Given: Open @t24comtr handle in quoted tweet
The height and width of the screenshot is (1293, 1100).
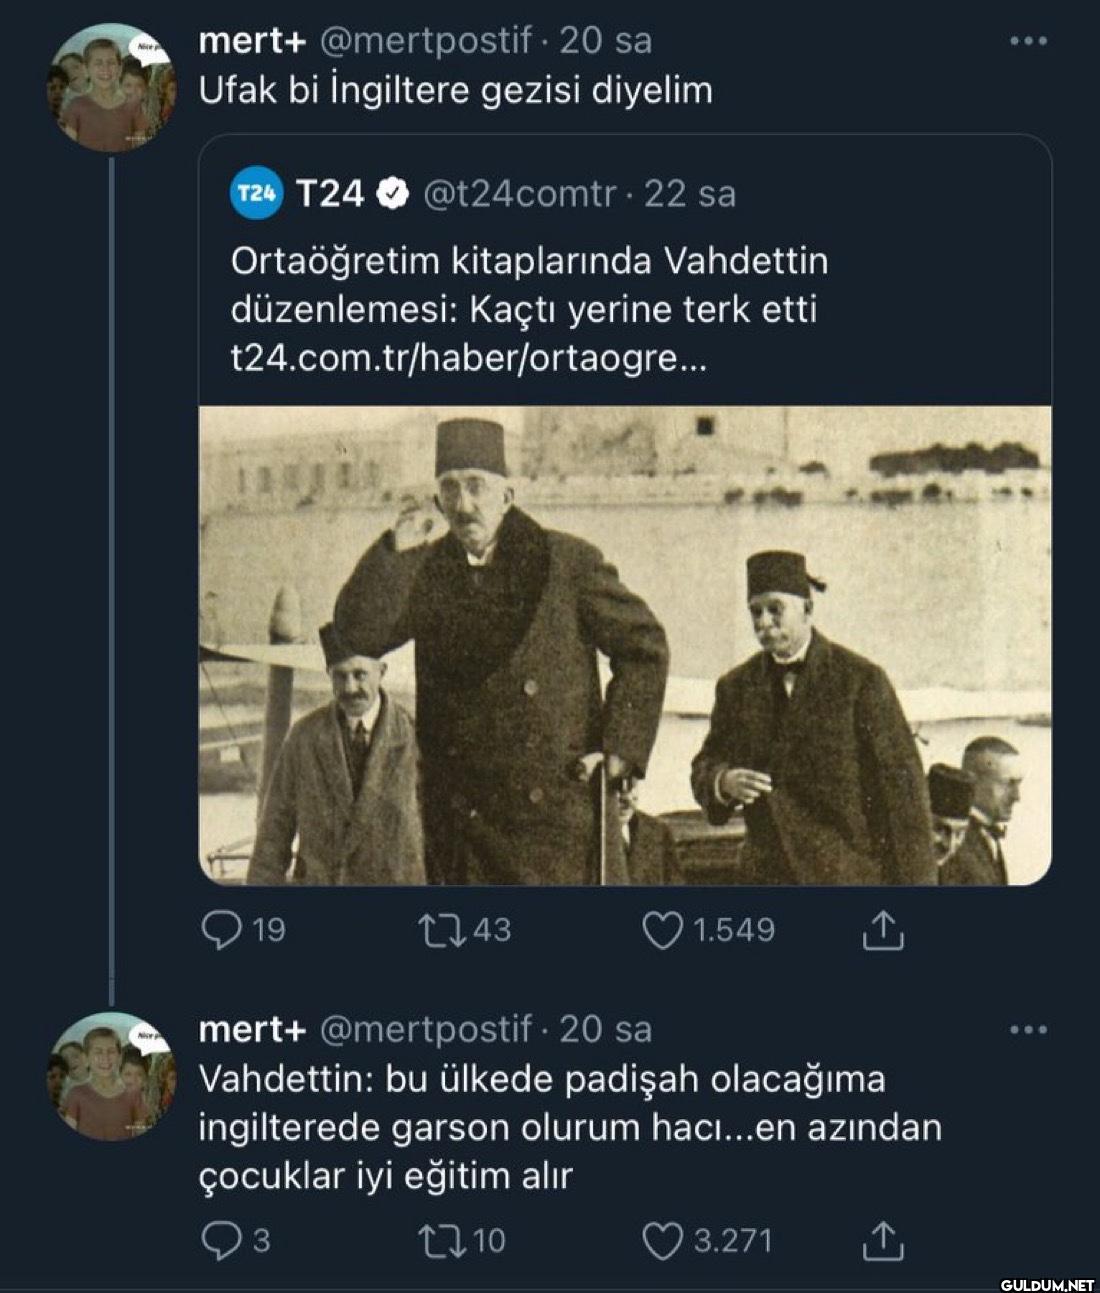Looking at the screenshot, I should tap(519, 194).
